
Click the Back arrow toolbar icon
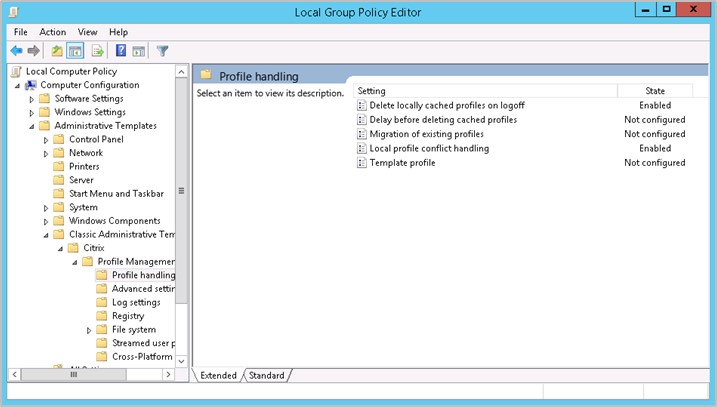click(16, 51)
